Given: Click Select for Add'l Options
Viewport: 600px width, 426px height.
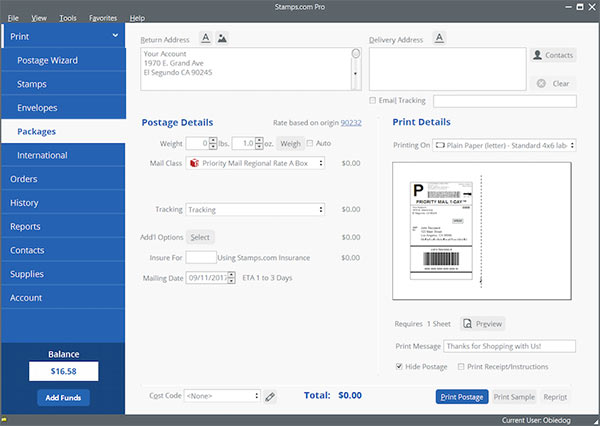Looking at the screenshot, I should coord(200,237).
